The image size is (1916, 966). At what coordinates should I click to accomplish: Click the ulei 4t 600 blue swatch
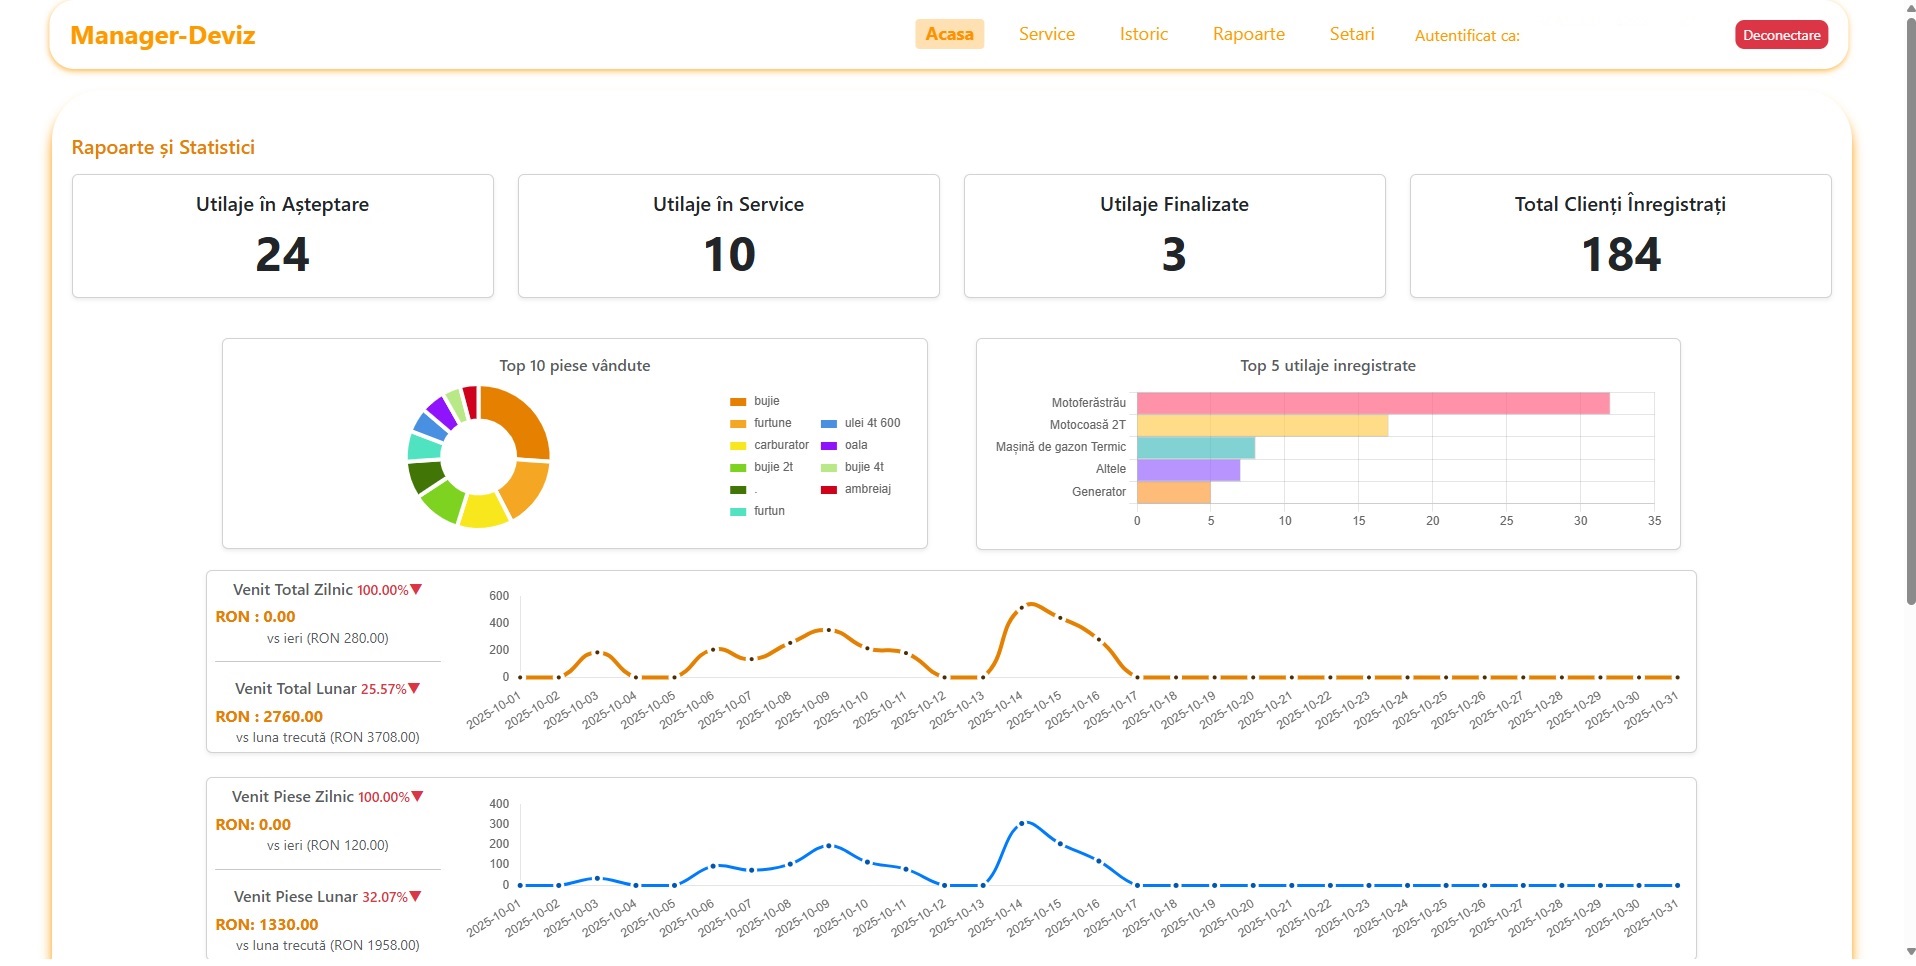[829, 424]
